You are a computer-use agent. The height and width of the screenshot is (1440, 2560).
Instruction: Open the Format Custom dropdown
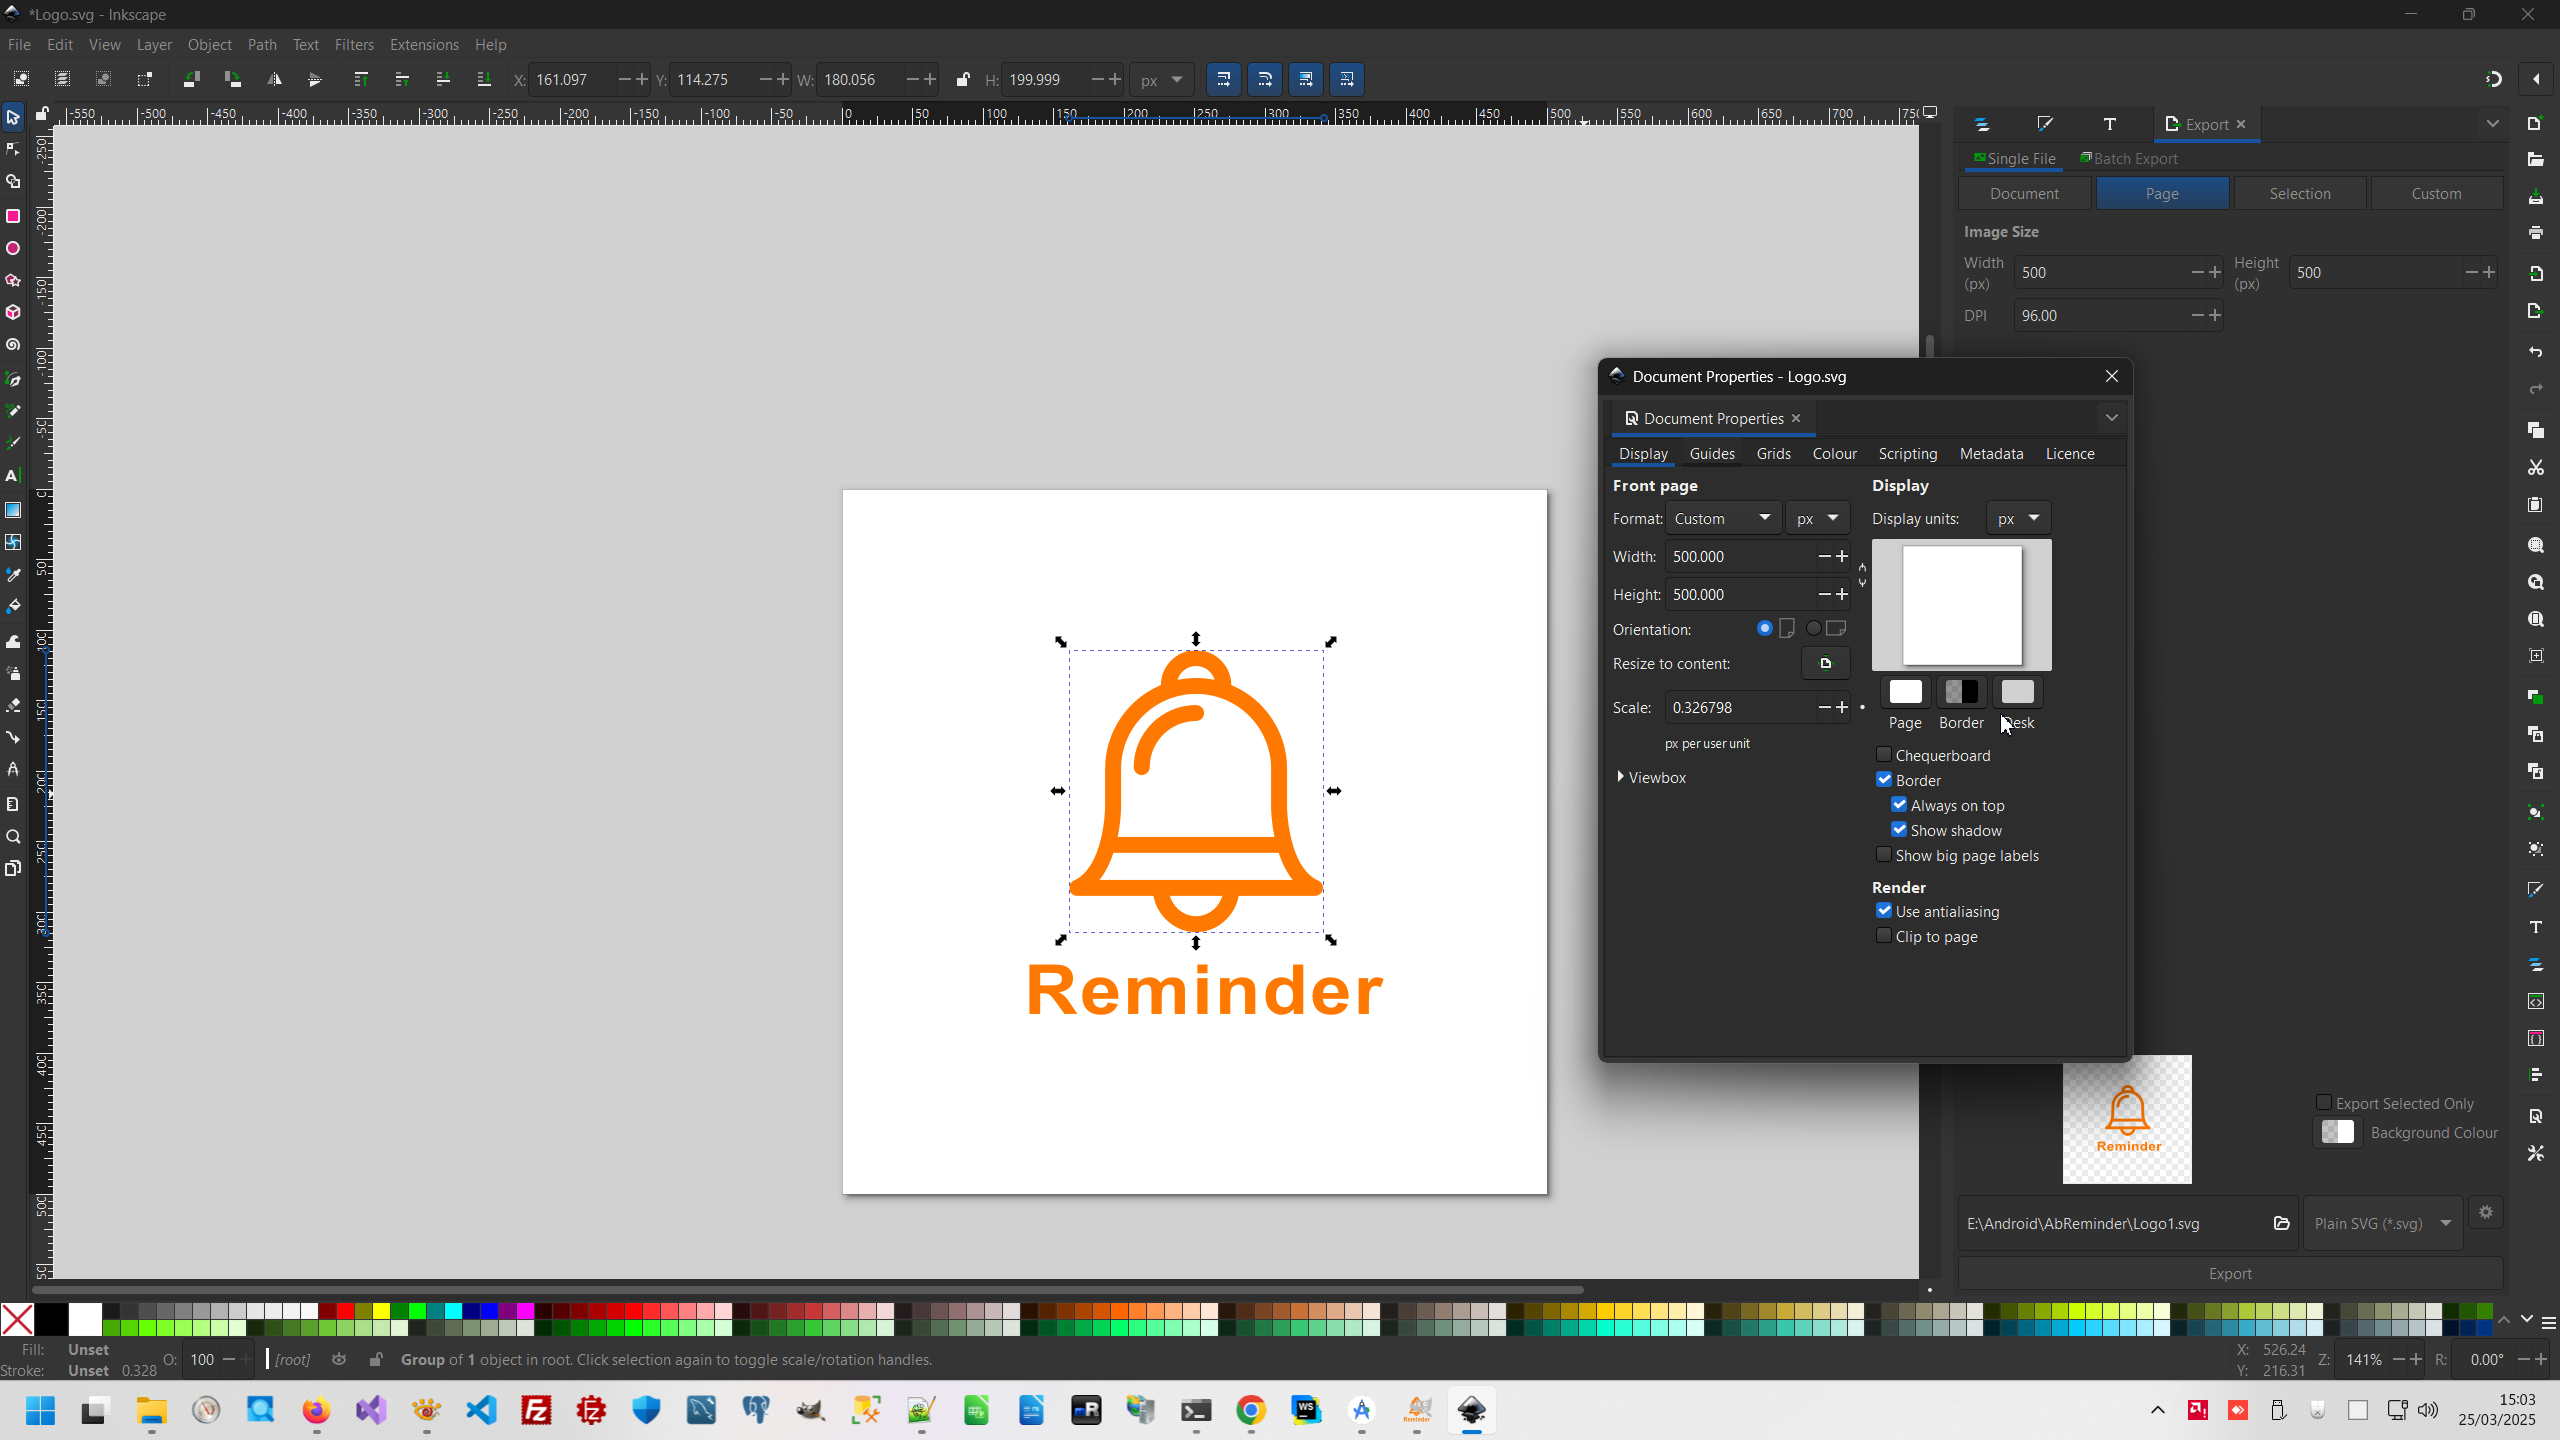tap(1722, 518)
